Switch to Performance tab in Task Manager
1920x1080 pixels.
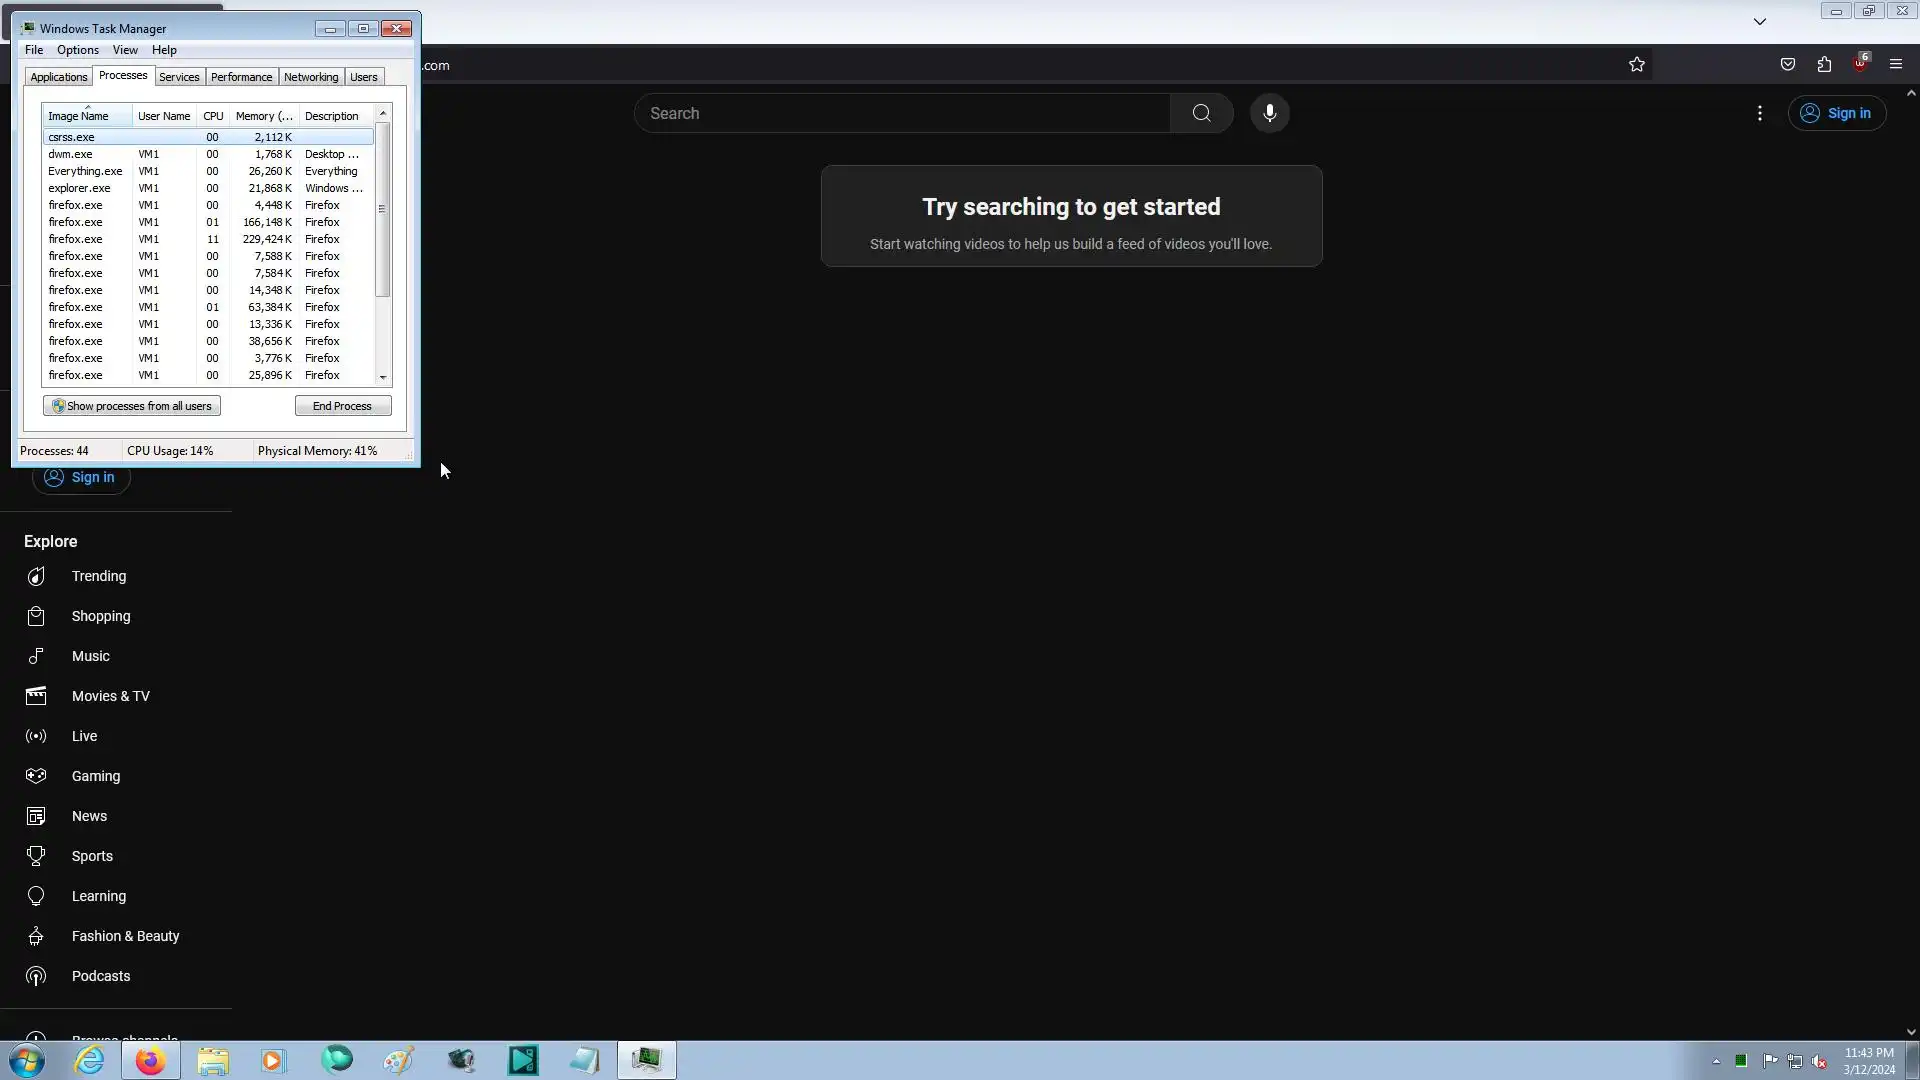[x=241, y=77]
